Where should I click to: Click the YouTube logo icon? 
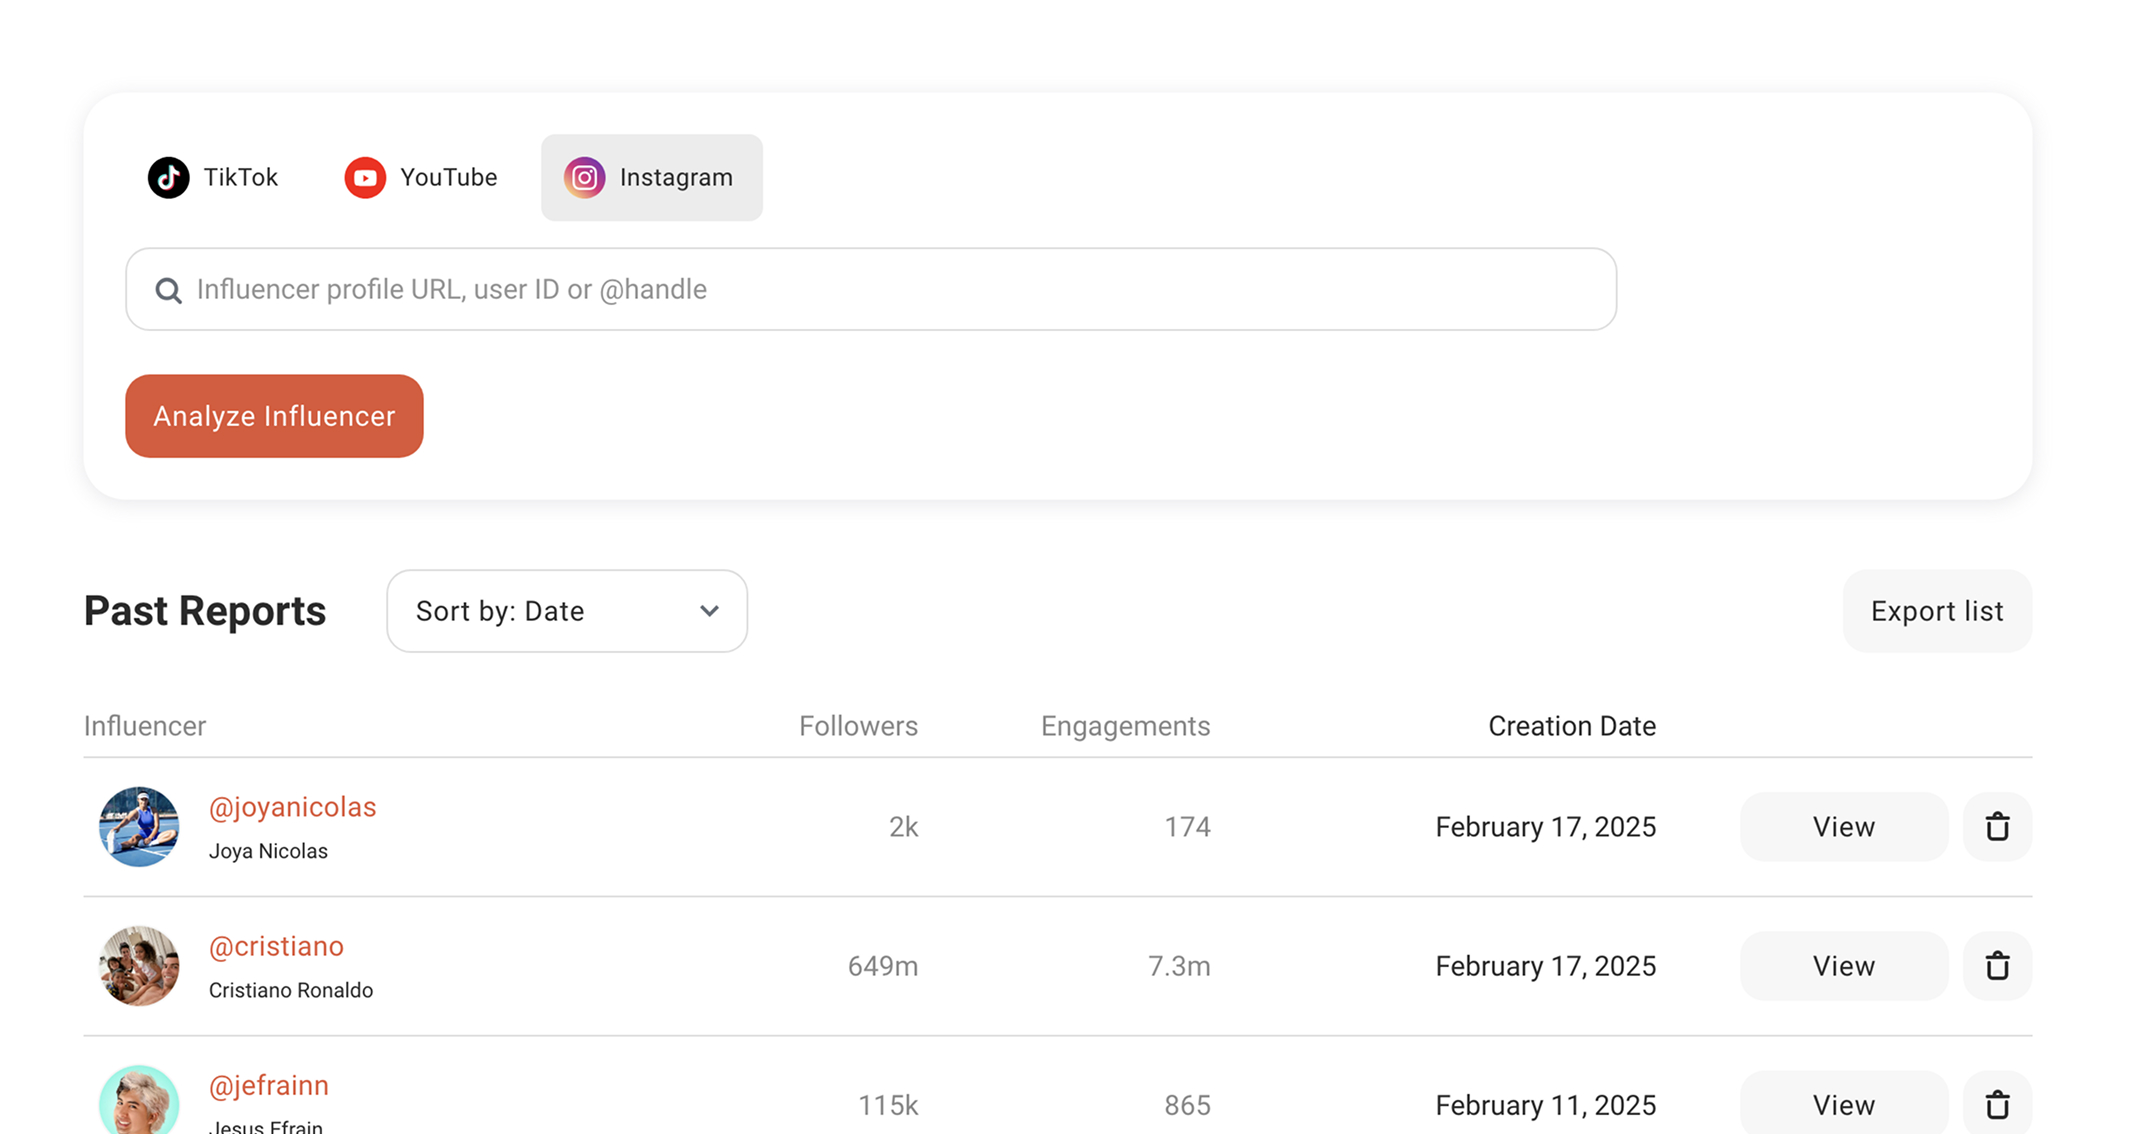point(365,178)
